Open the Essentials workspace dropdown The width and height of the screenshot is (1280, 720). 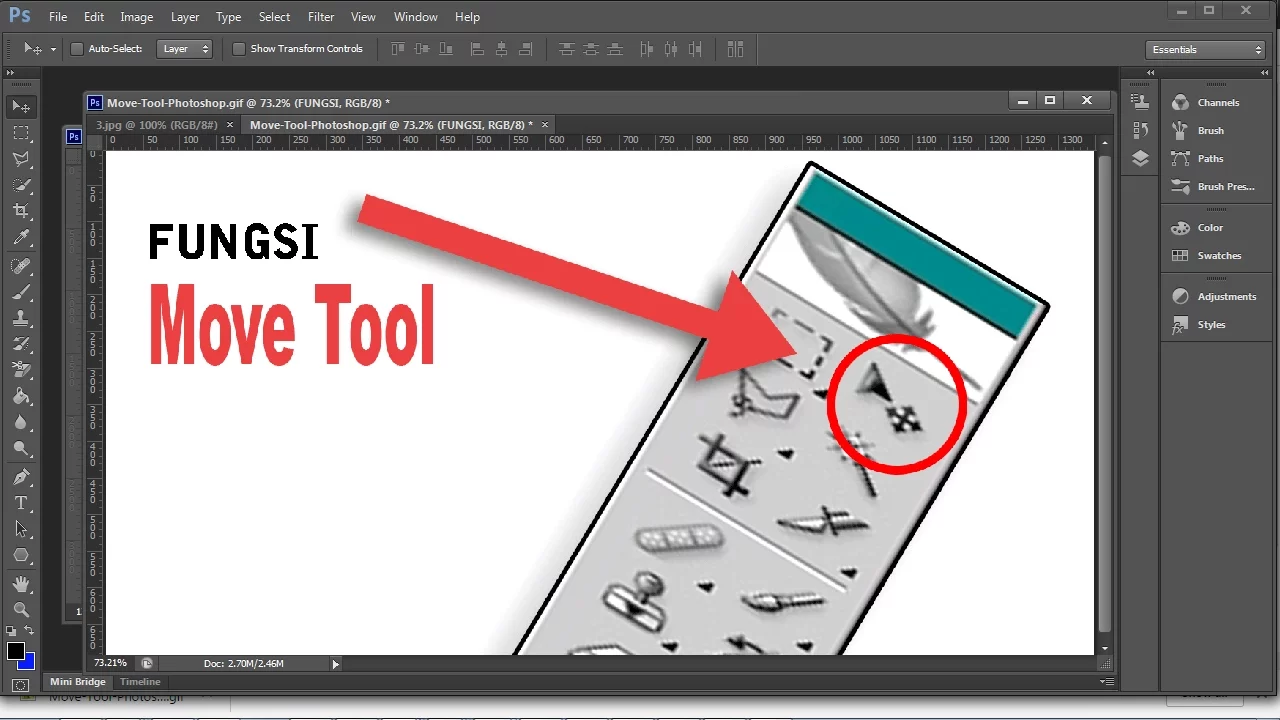1207,49
